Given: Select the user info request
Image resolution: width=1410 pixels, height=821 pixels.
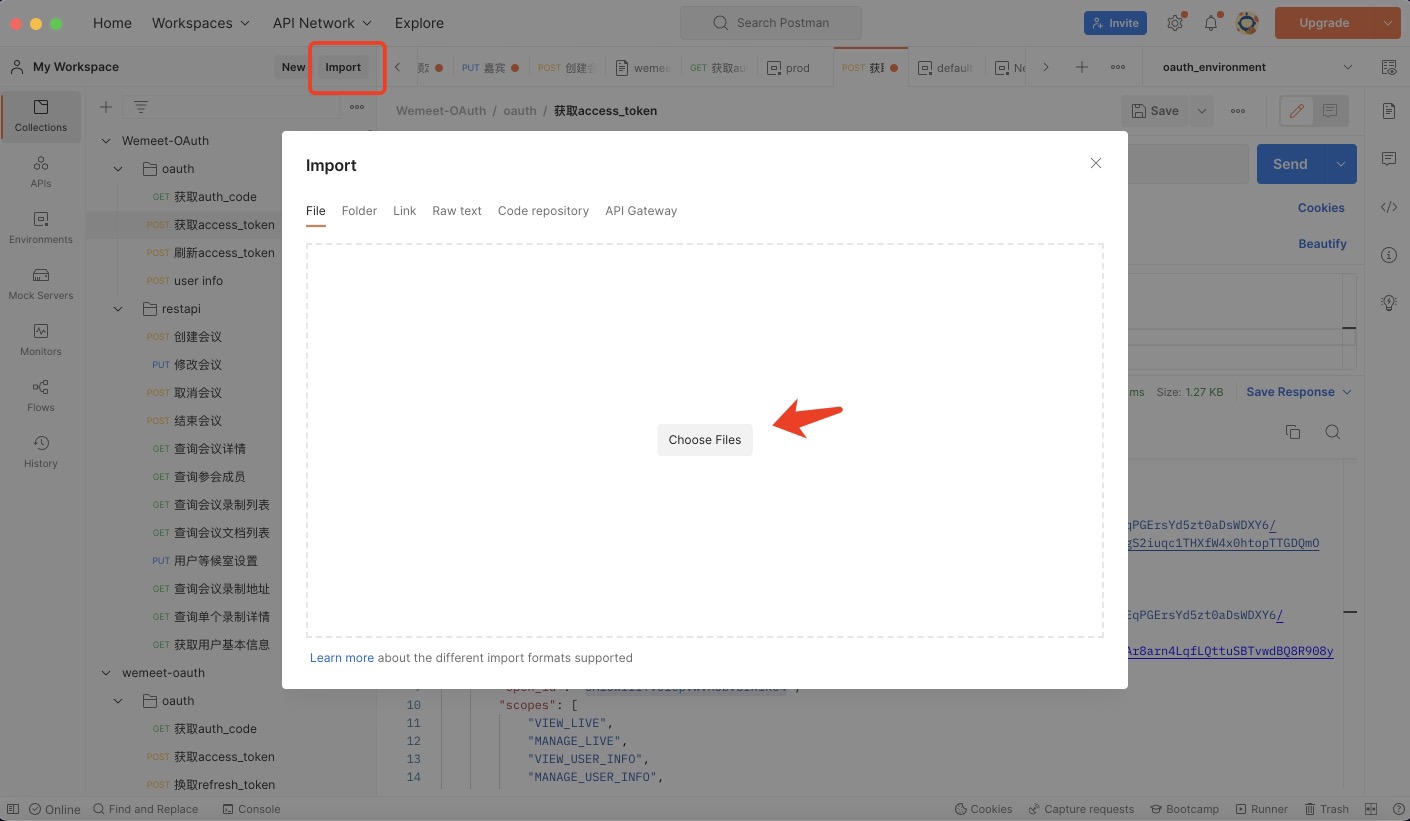Looking at the screenshot, I should click(x=198, y=281).
